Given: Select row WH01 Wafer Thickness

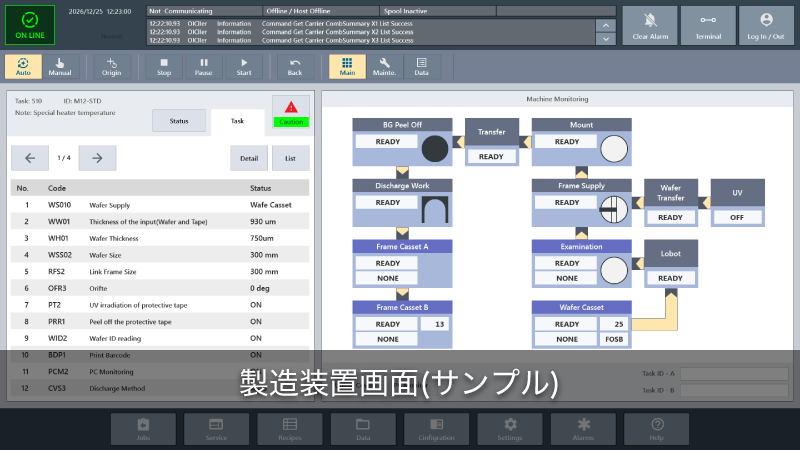Looking at the screenshot, I should pyautogui.click(x=160, y=238).
